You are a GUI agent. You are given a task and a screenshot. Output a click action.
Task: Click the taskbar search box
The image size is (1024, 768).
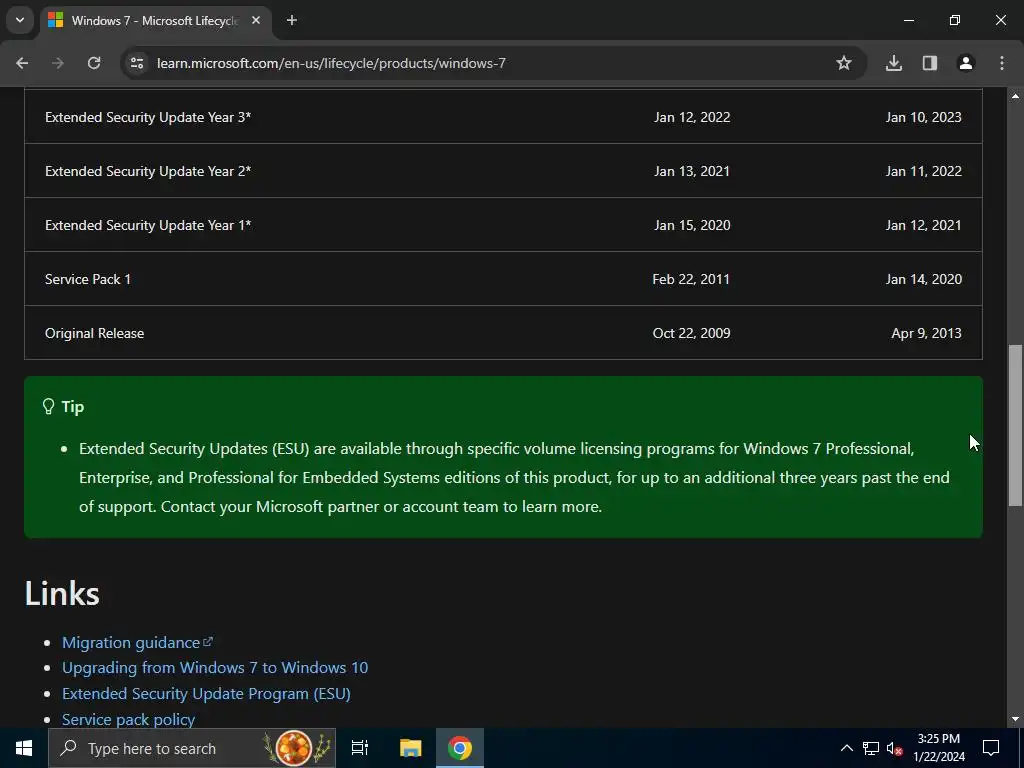pos(192,748)
